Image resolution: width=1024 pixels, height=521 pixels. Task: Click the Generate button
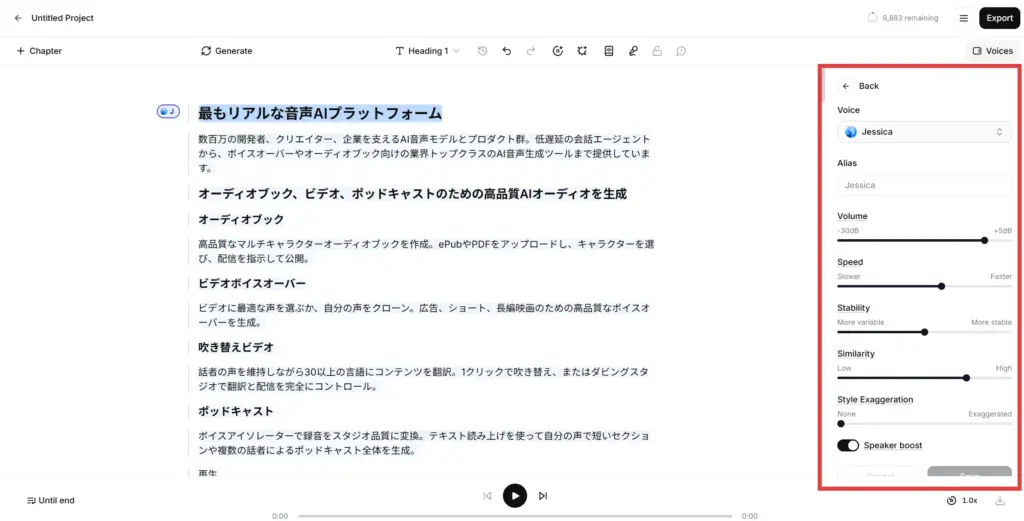pos(227,51)
